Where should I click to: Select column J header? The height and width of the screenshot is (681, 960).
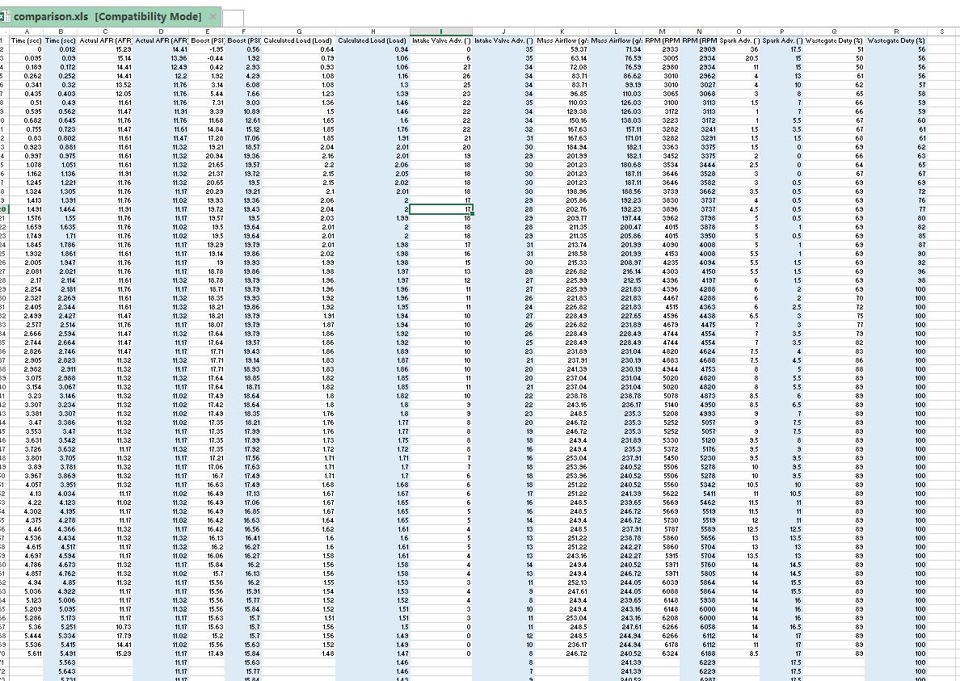pos(504,31)
